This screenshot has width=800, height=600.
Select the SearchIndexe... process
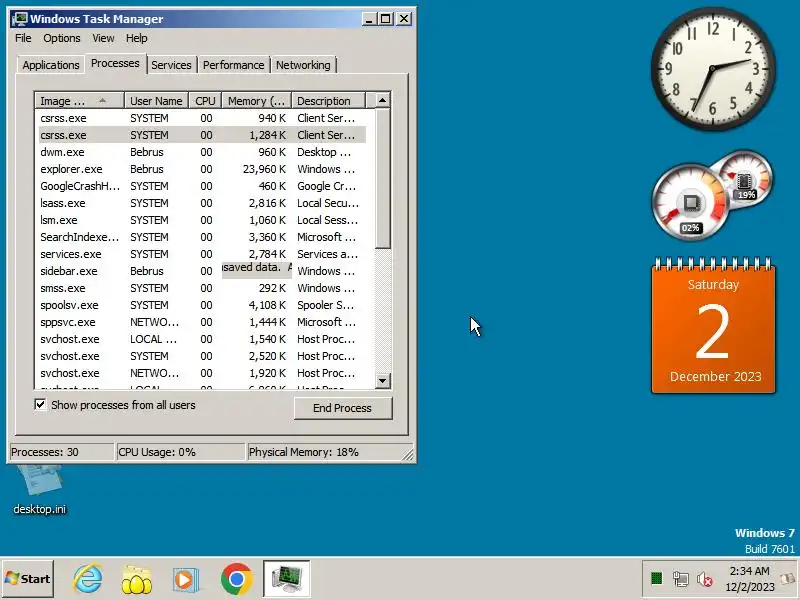click(x=201, y=237)
